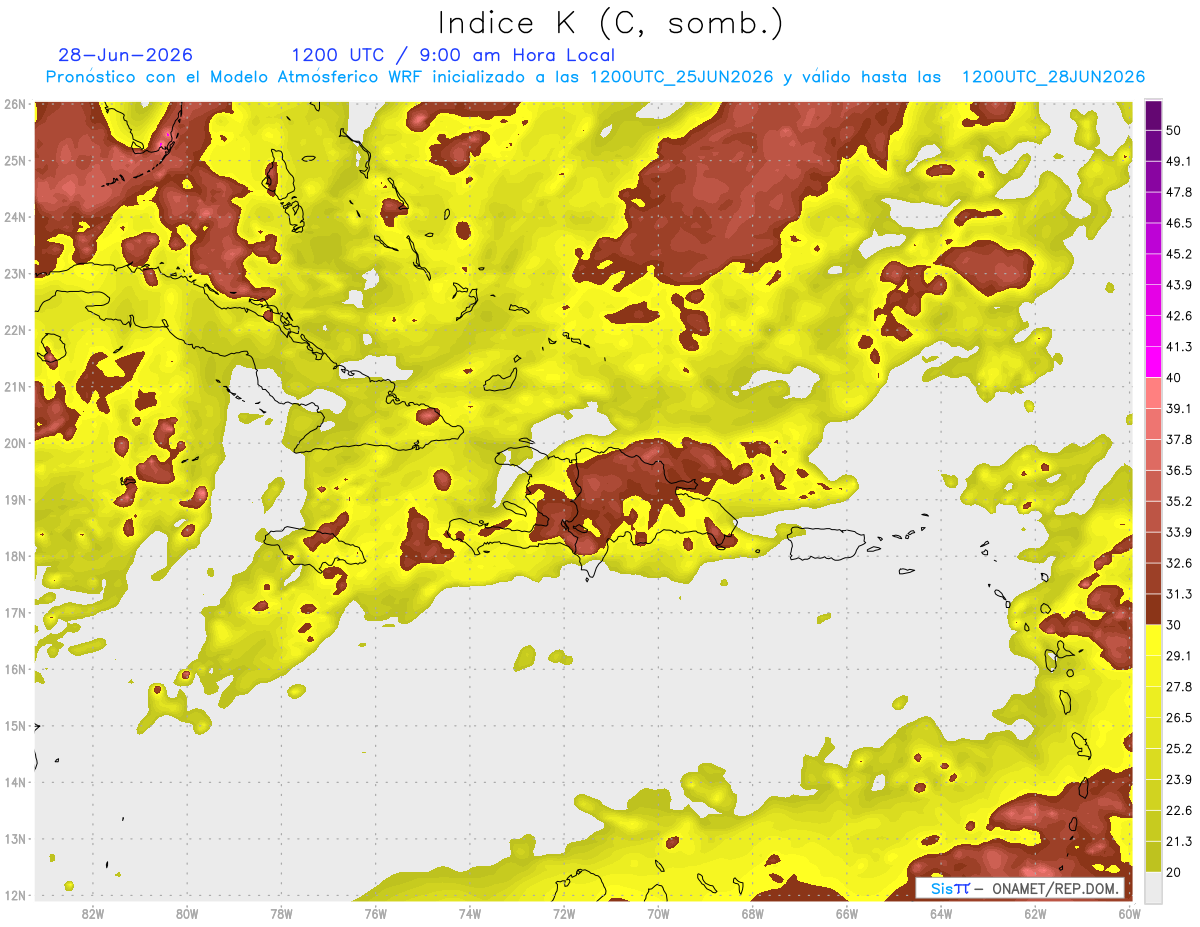Click the '15N' latitude label
Screen dimensions: 1200x927
(15, 726)
